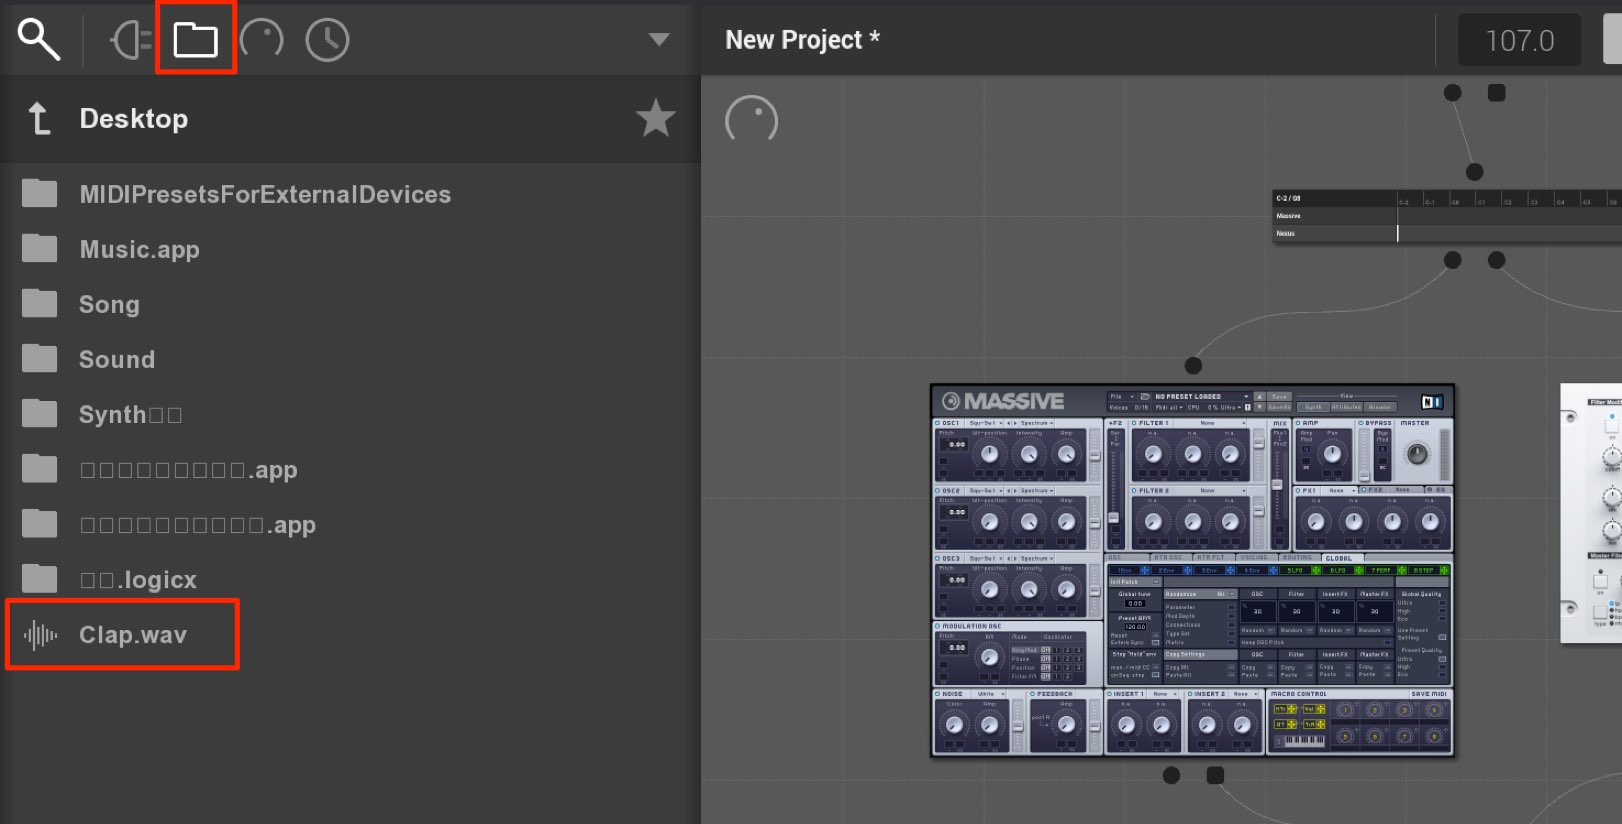This screenshot has width=1622, height=824.
Task: Open the search magnifier in browser
Action: 39,40
